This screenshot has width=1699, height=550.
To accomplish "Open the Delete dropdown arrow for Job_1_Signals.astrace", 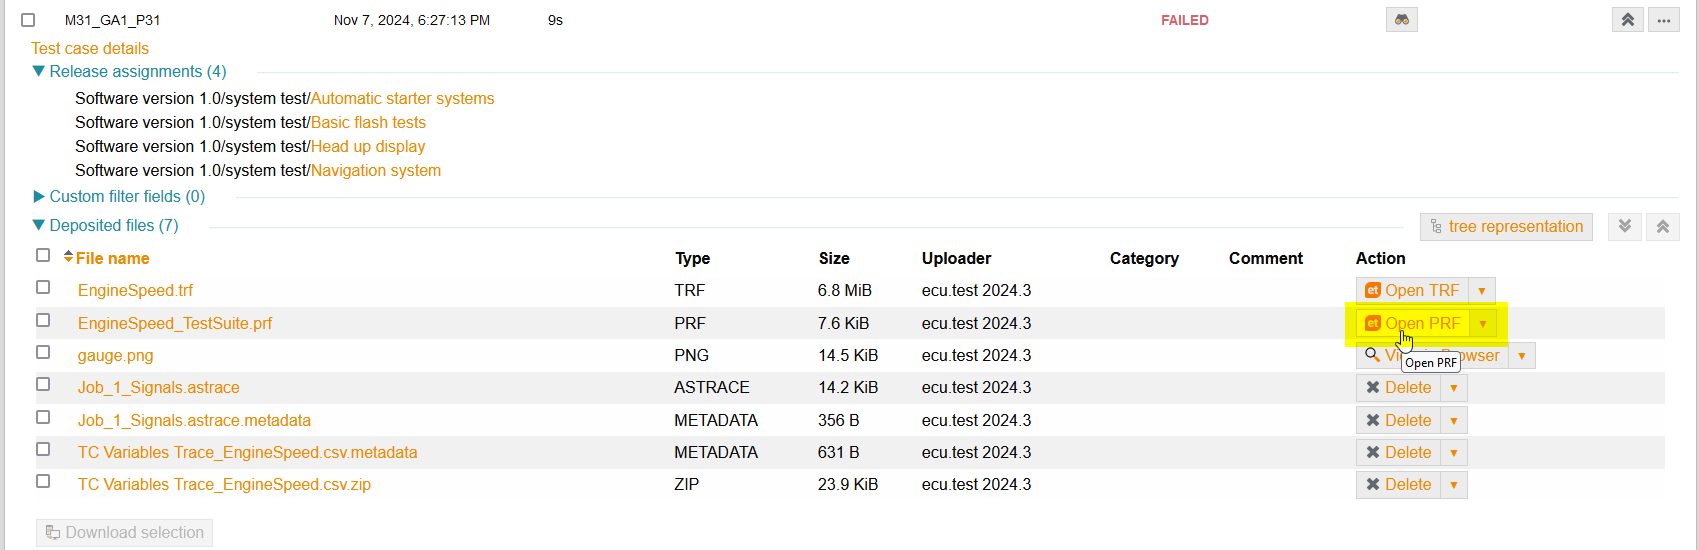I will 1454,388.
